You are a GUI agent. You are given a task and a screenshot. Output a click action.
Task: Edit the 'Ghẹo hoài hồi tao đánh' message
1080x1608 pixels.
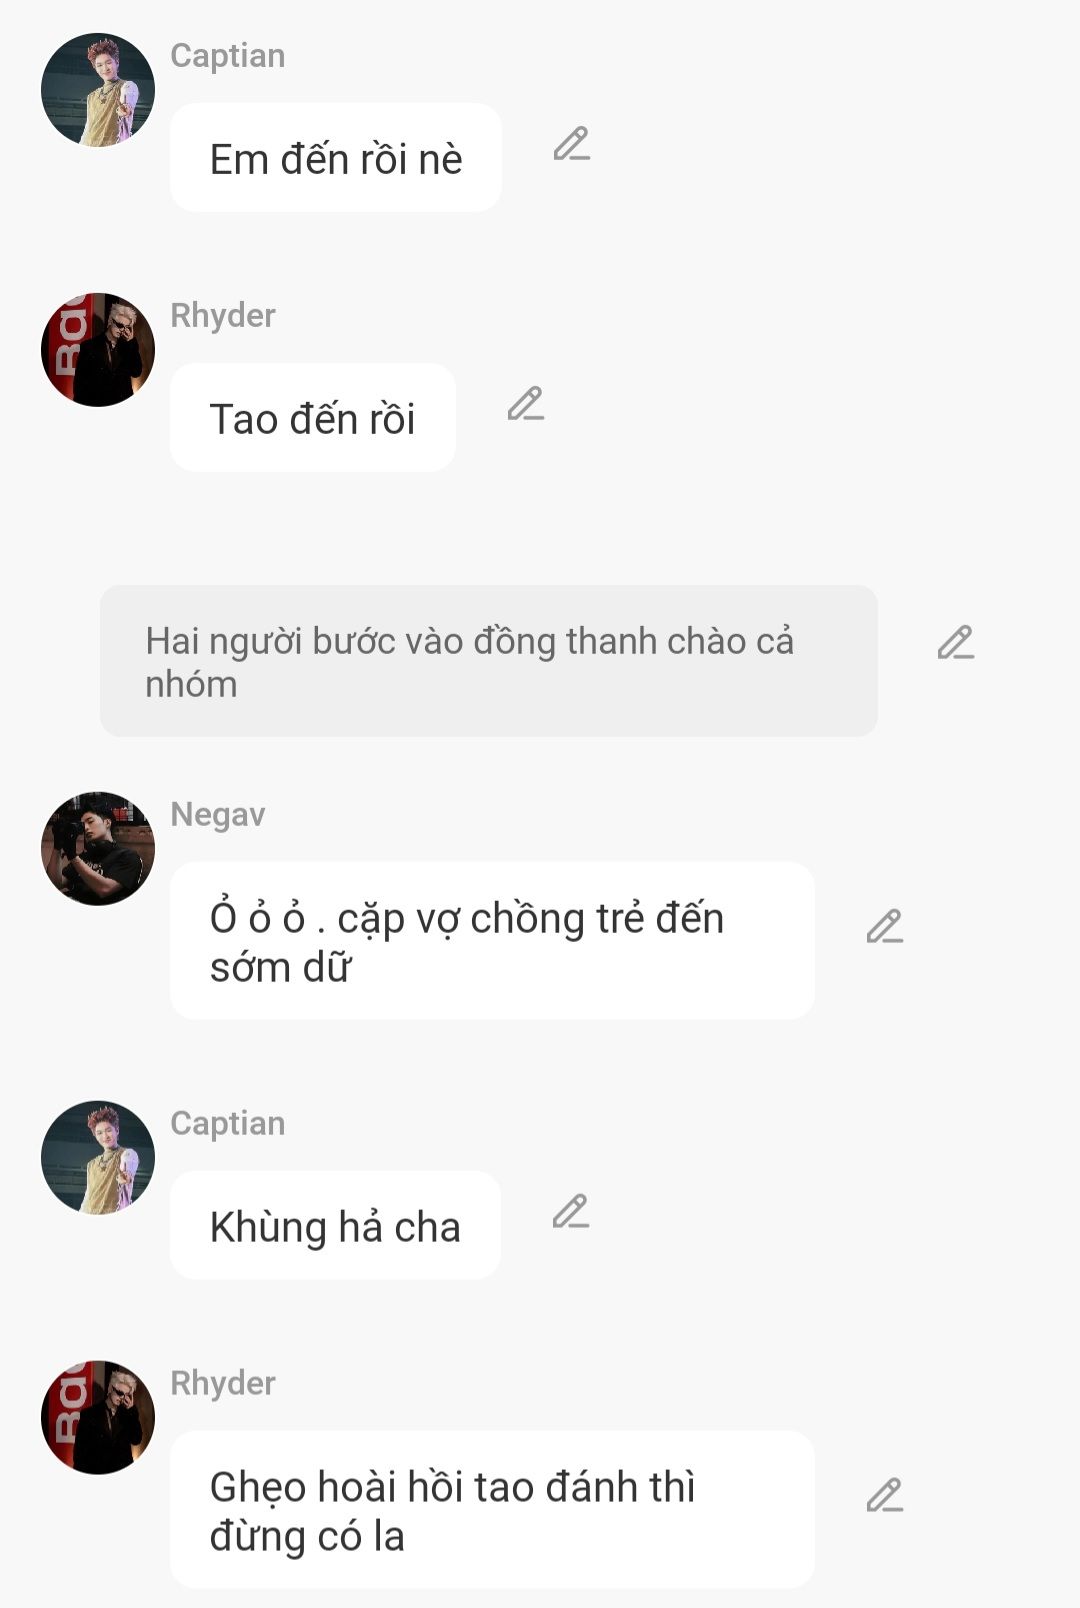[x=885, y=1496]
